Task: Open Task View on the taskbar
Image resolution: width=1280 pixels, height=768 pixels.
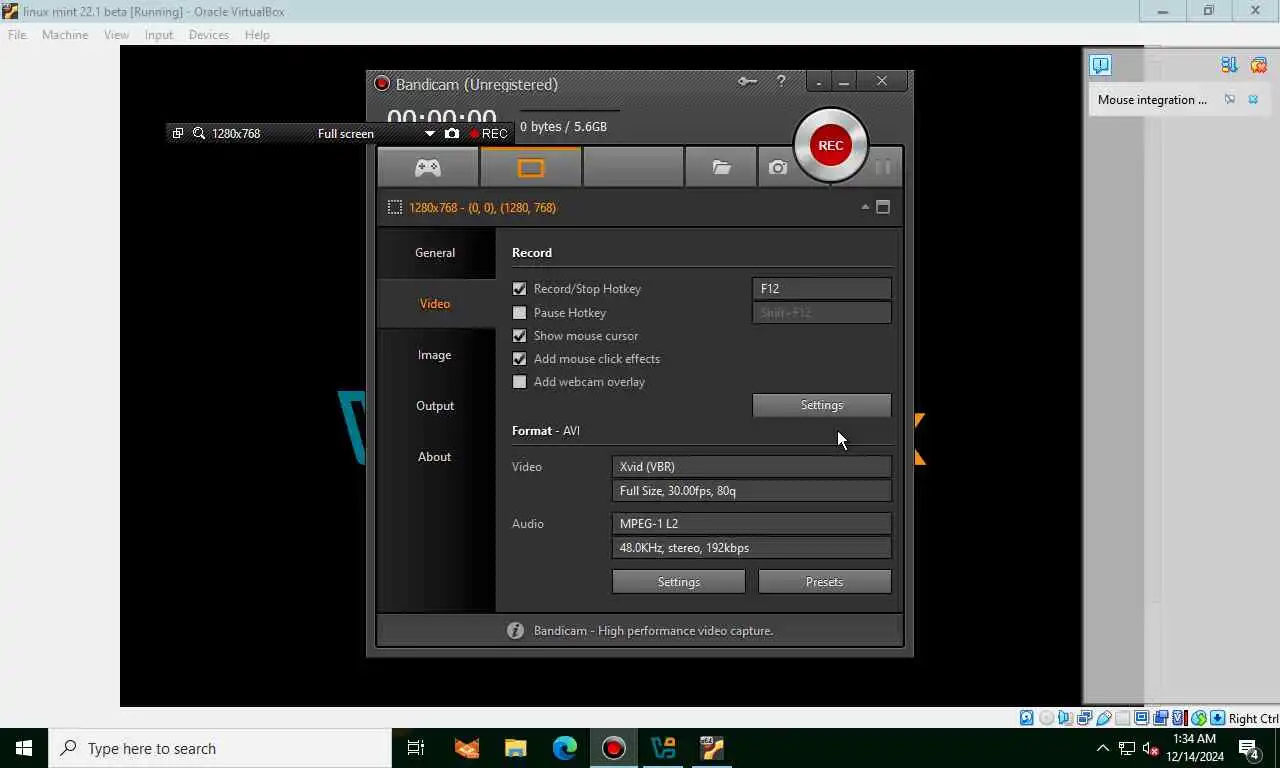Action: (x=416, y=748)
